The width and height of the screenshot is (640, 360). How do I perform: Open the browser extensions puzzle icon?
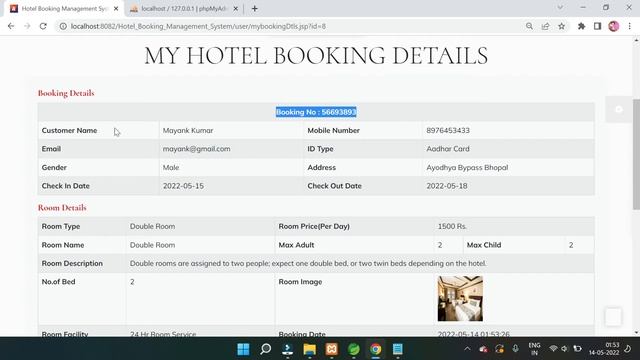581,26
